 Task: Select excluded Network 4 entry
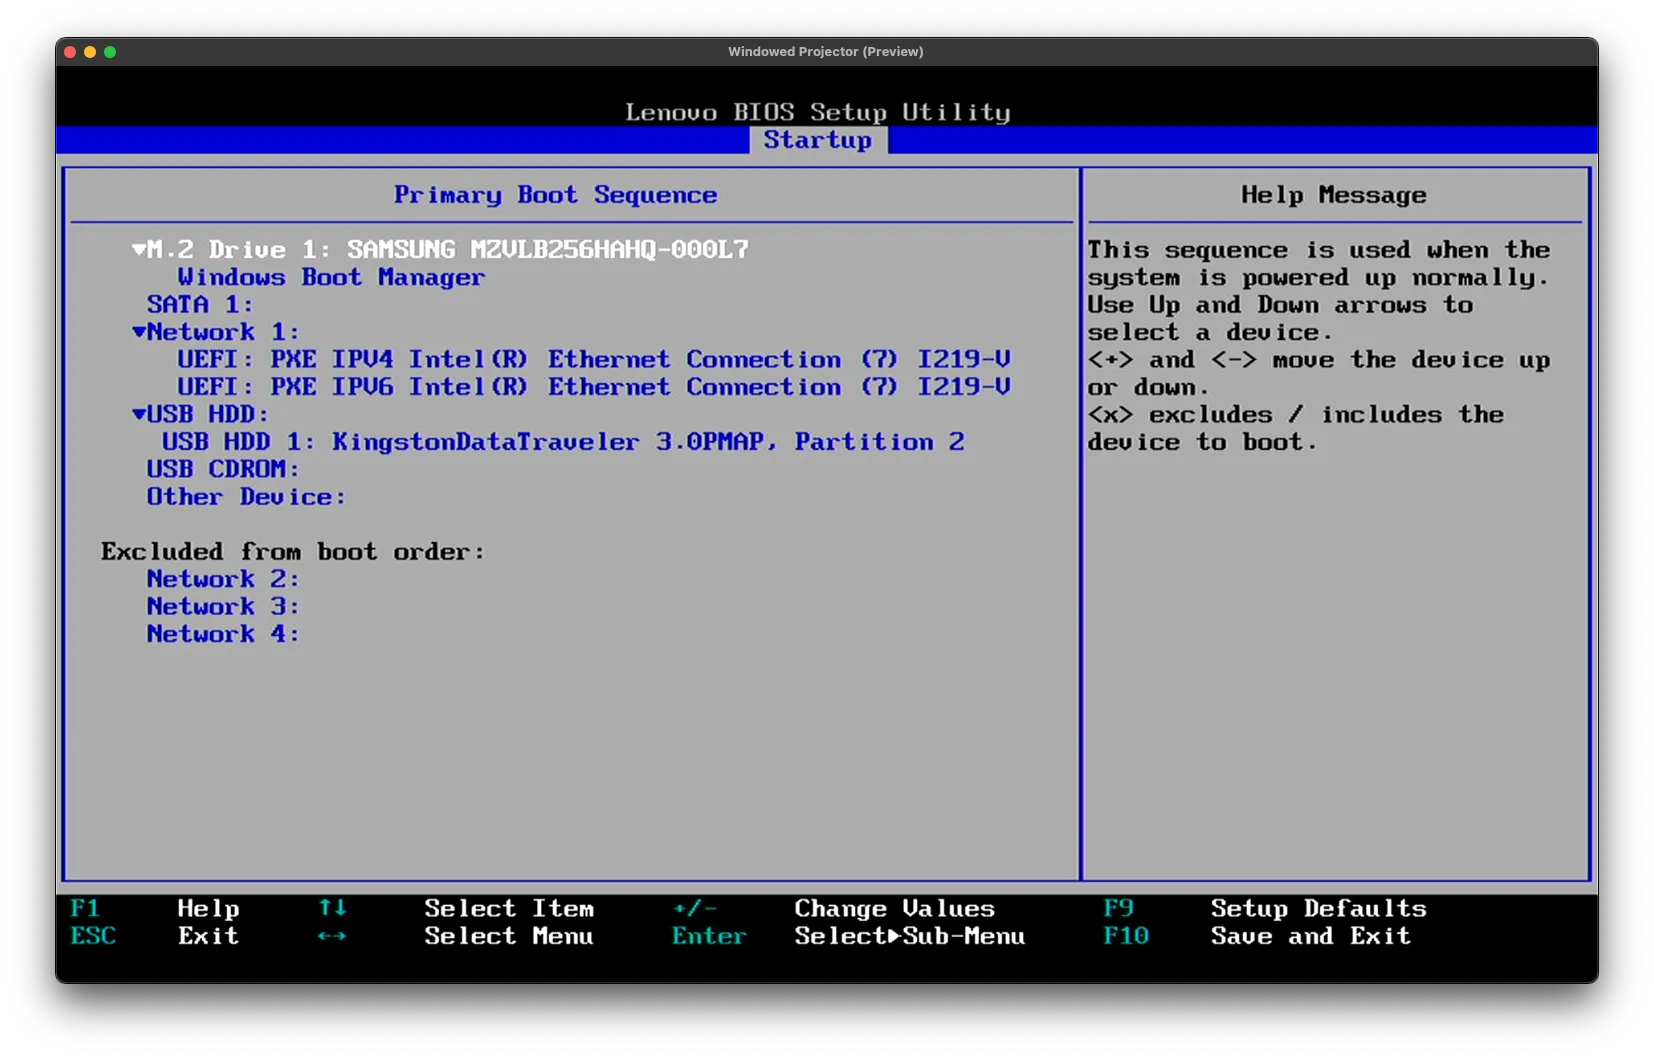point(223,634)
